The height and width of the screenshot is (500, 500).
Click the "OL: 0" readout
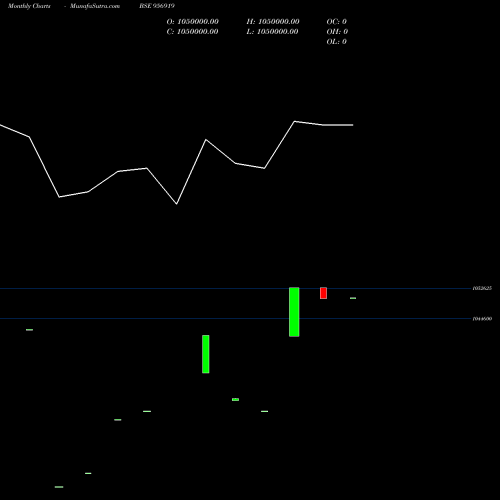click(x=337, y=42)
